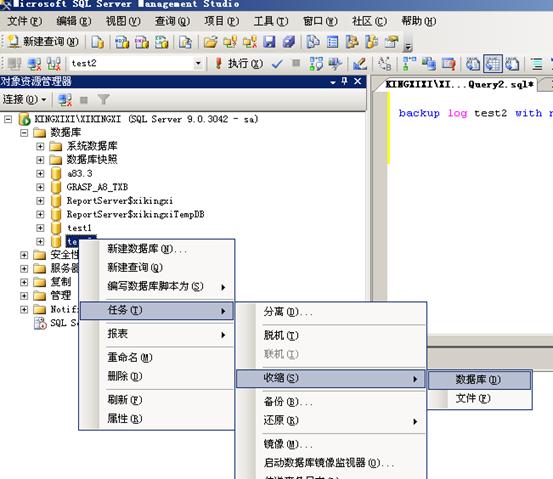Click the Save floppy disk icon
The height and width of the screenshot is (479, 553).
pos(269,42)
